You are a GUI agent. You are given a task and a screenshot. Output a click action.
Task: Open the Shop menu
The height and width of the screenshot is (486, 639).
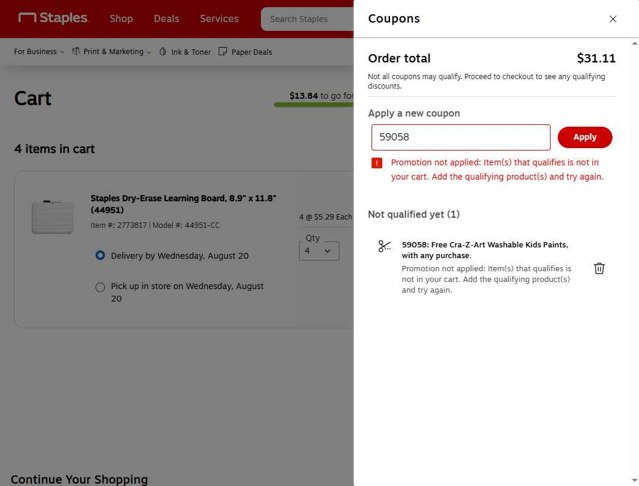[121, 19]
